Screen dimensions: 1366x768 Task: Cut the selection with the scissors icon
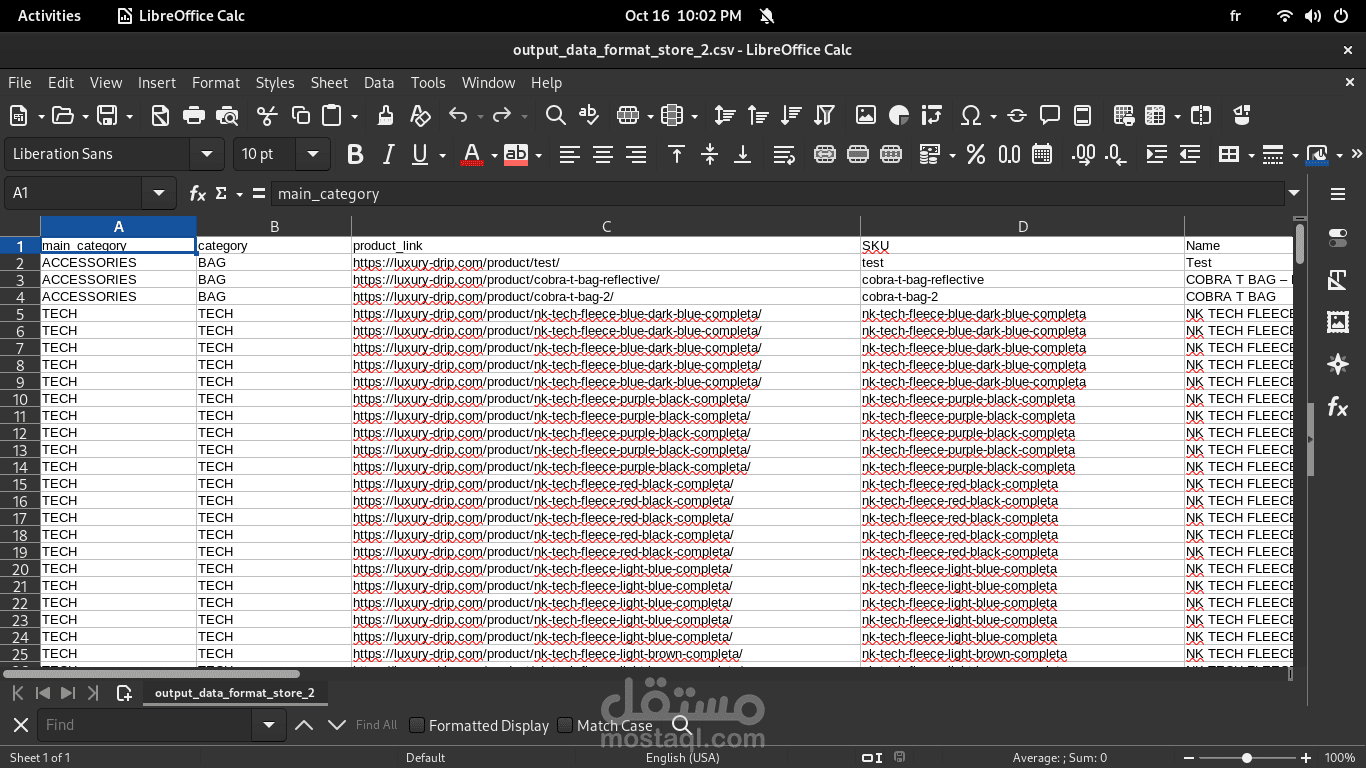[x=266, y=116]
